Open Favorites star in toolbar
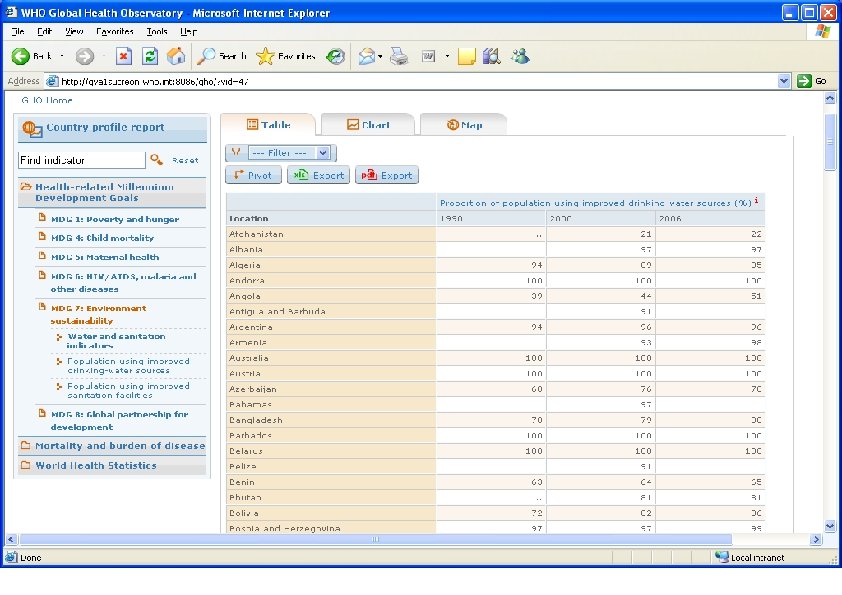 [x=265, y=56]
